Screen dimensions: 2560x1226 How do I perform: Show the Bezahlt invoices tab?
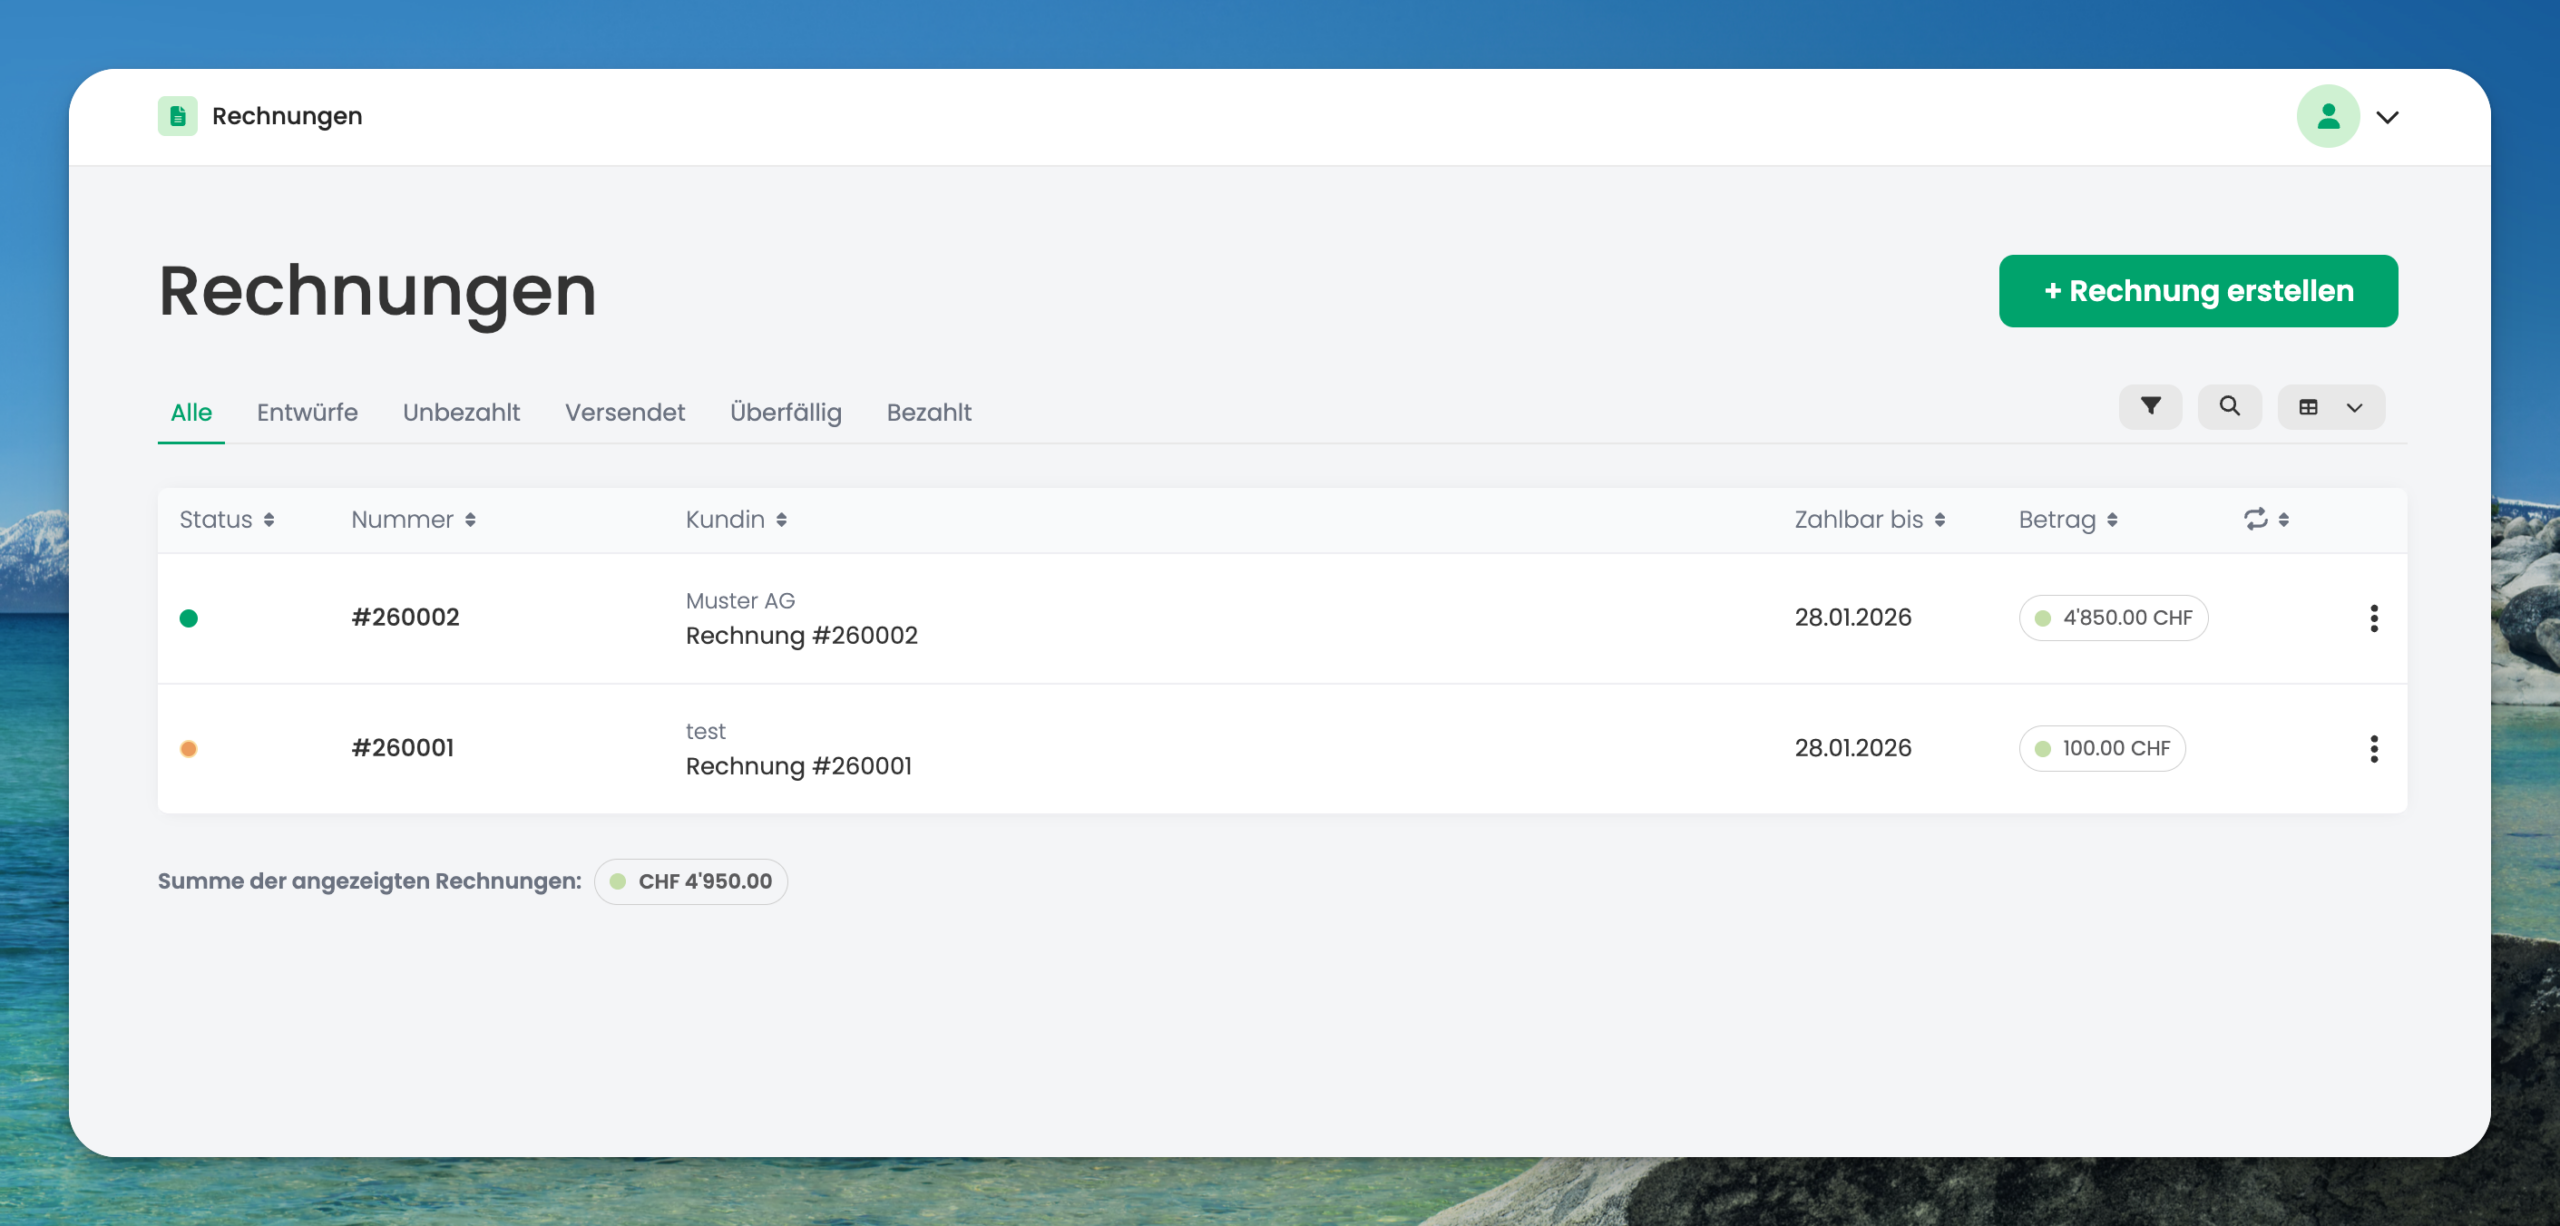[928, 412]
